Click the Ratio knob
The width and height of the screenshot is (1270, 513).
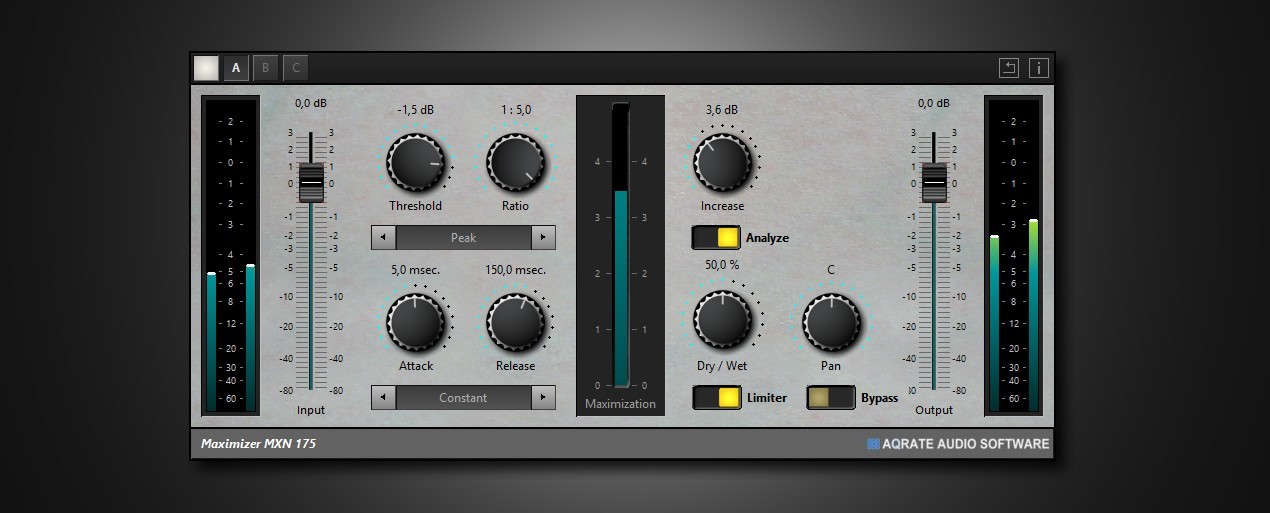pyautogui.click(x=515, y=163)
